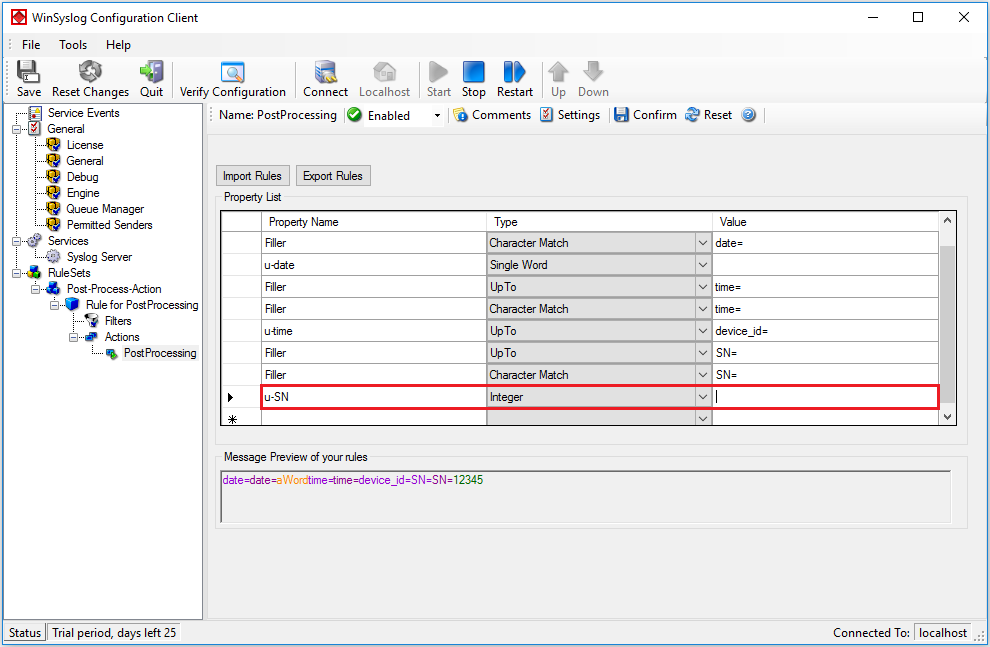Screen dimensions: 990x647
Task: Select the Permitted Senders tree node
Action: coord(109,225)
